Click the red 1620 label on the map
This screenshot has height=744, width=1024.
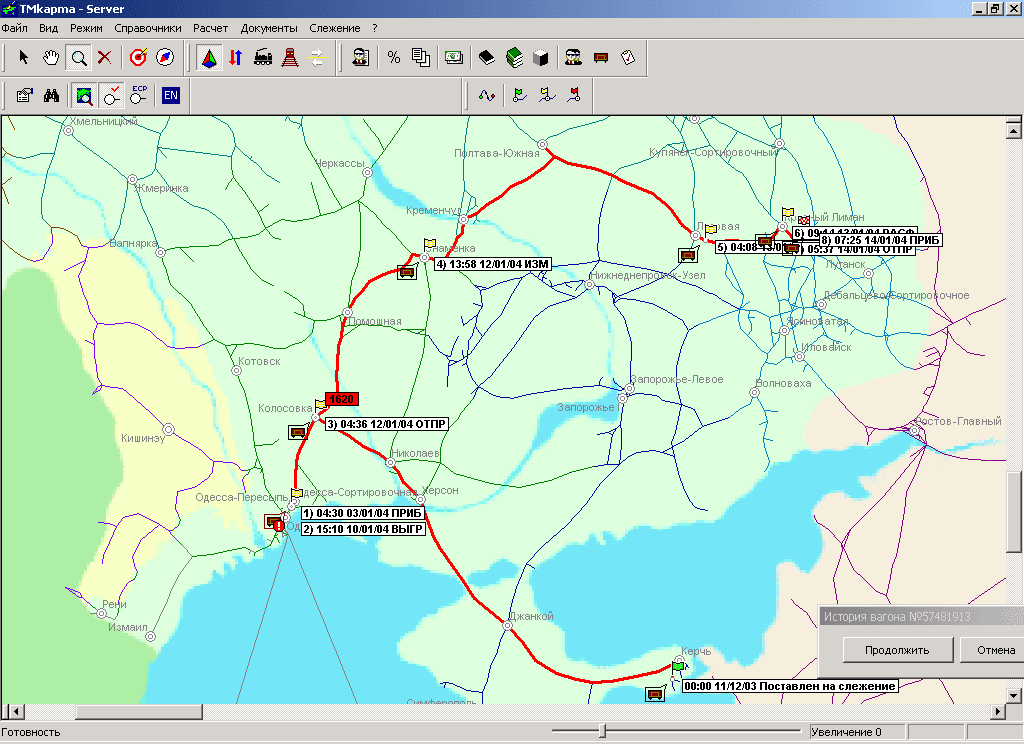click(x=342, y=399)
